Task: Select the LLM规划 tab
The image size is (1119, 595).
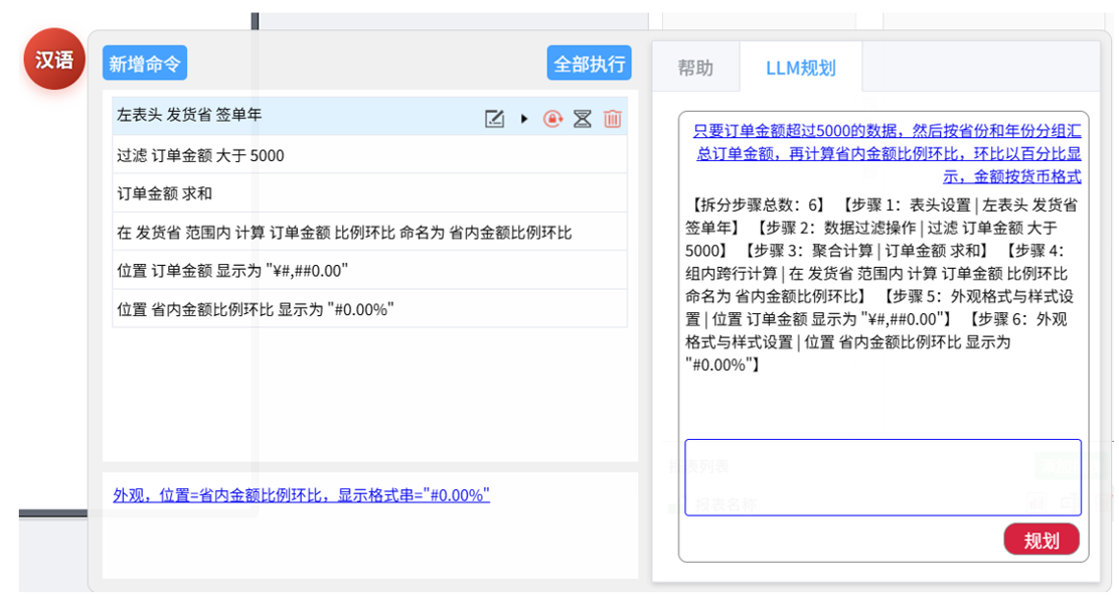Action: tap(801, 68)
